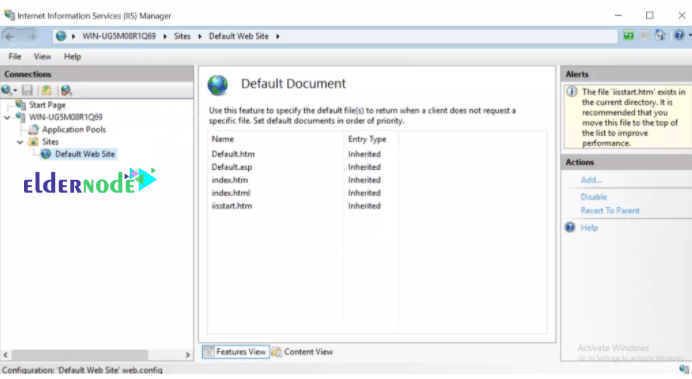Viewport: 692px width, 379px height.
Task: Open dropdown arrow after globe in breadcrumb
Action: 73,36
